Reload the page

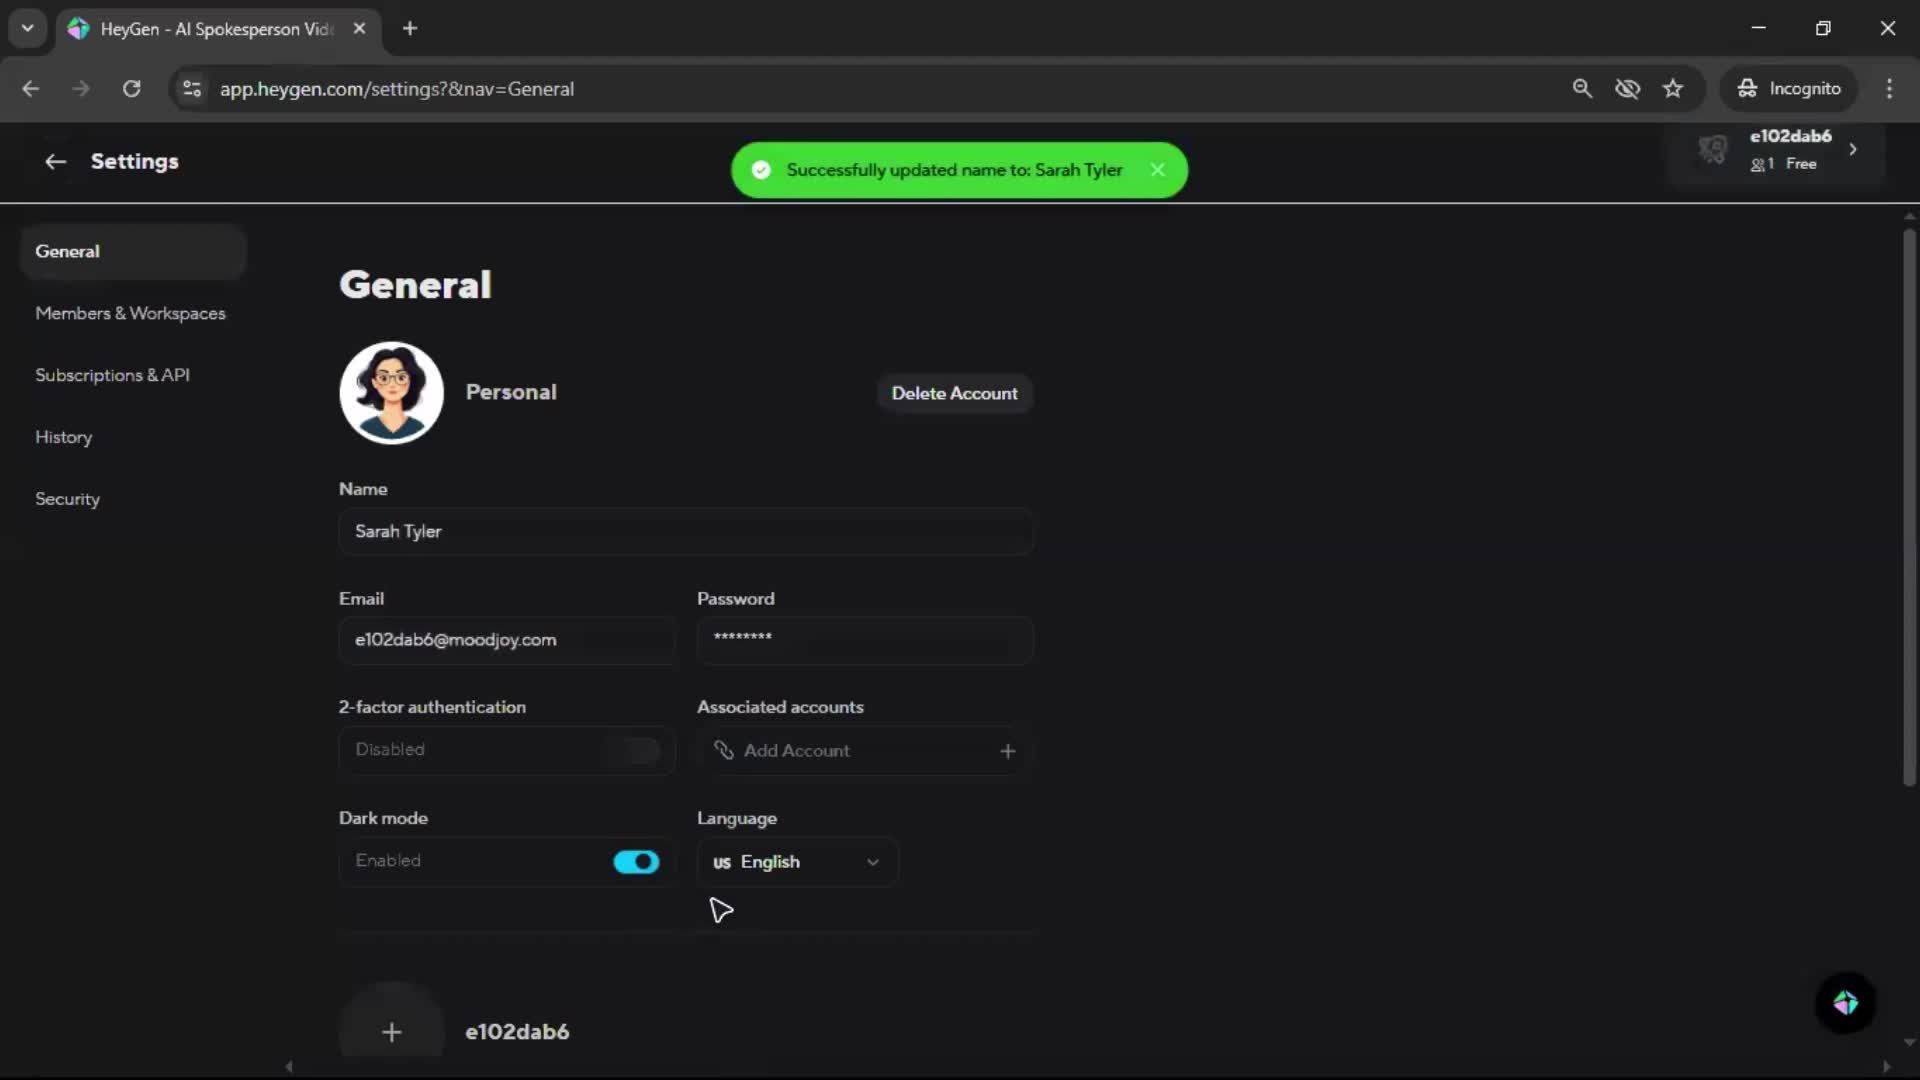(x=131, y=89)
